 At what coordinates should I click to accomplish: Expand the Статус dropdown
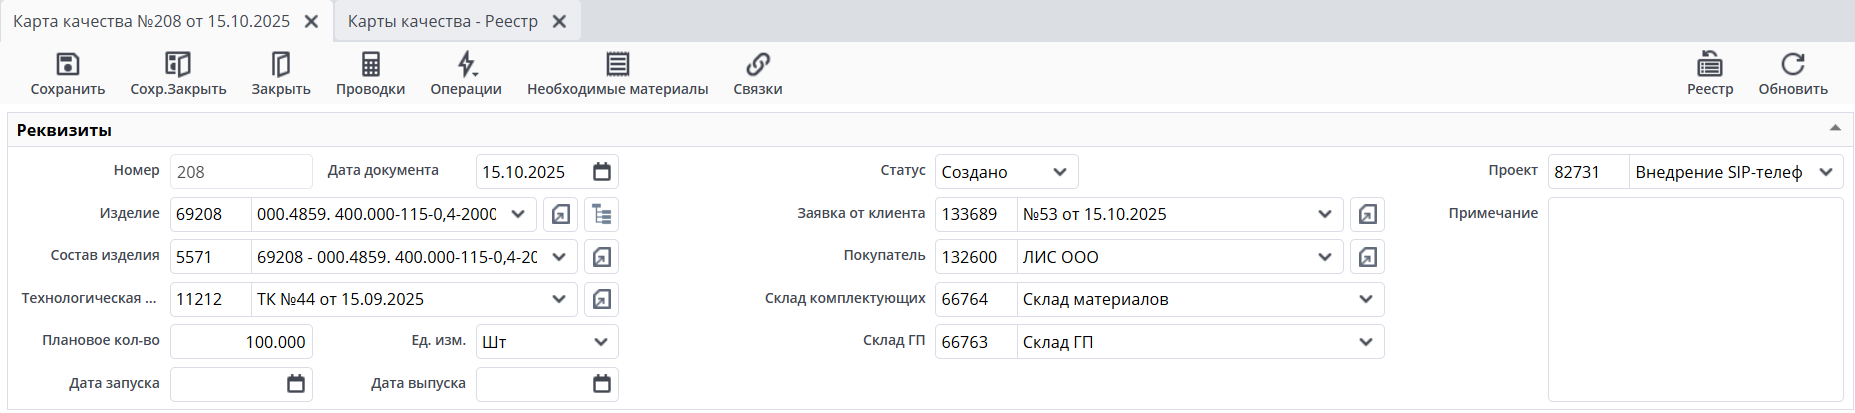coord(1060,172)
